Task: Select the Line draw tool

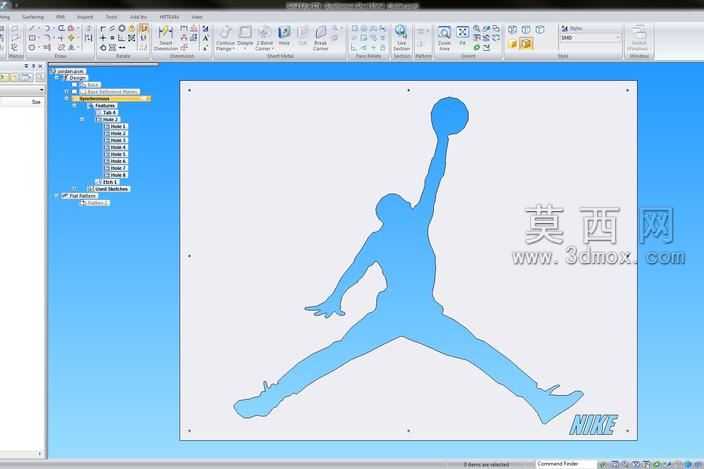Action: pyautogui.click(x=32, y=28)
